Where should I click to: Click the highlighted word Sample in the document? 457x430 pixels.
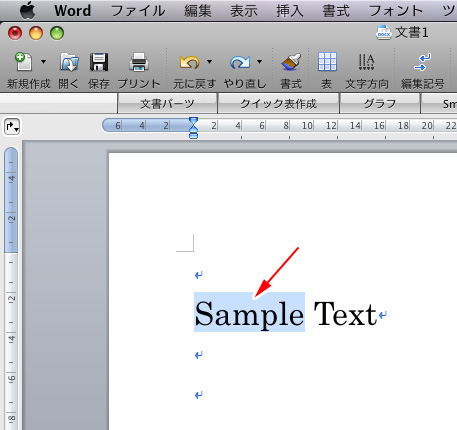pos(249,313)
